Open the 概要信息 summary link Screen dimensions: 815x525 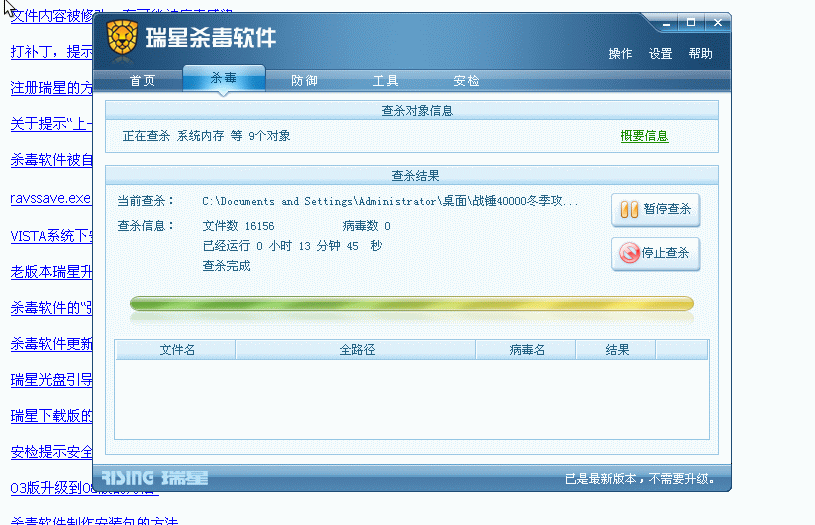coord(645,136)
